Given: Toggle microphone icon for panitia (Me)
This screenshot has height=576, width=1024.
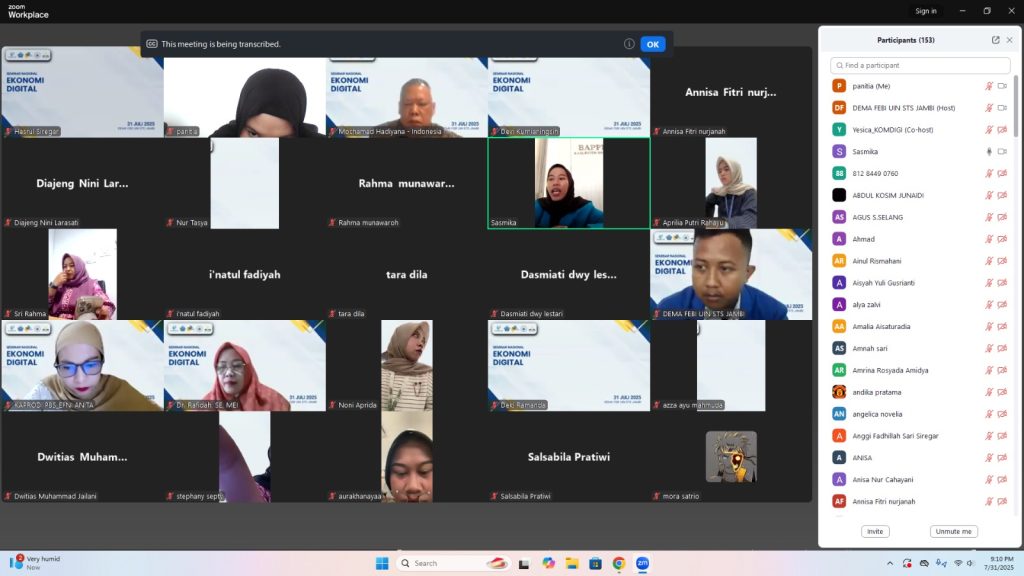Looking at the screenshot, I should click(x=989, y=86).
